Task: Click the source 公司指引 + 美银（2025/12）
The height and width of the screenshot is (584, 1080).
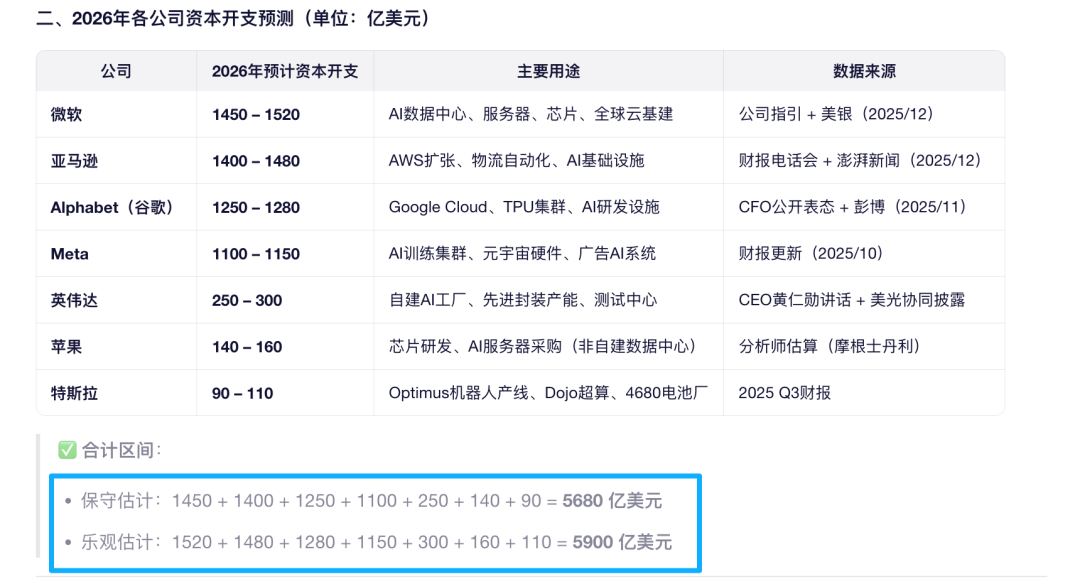Action: 838,114
